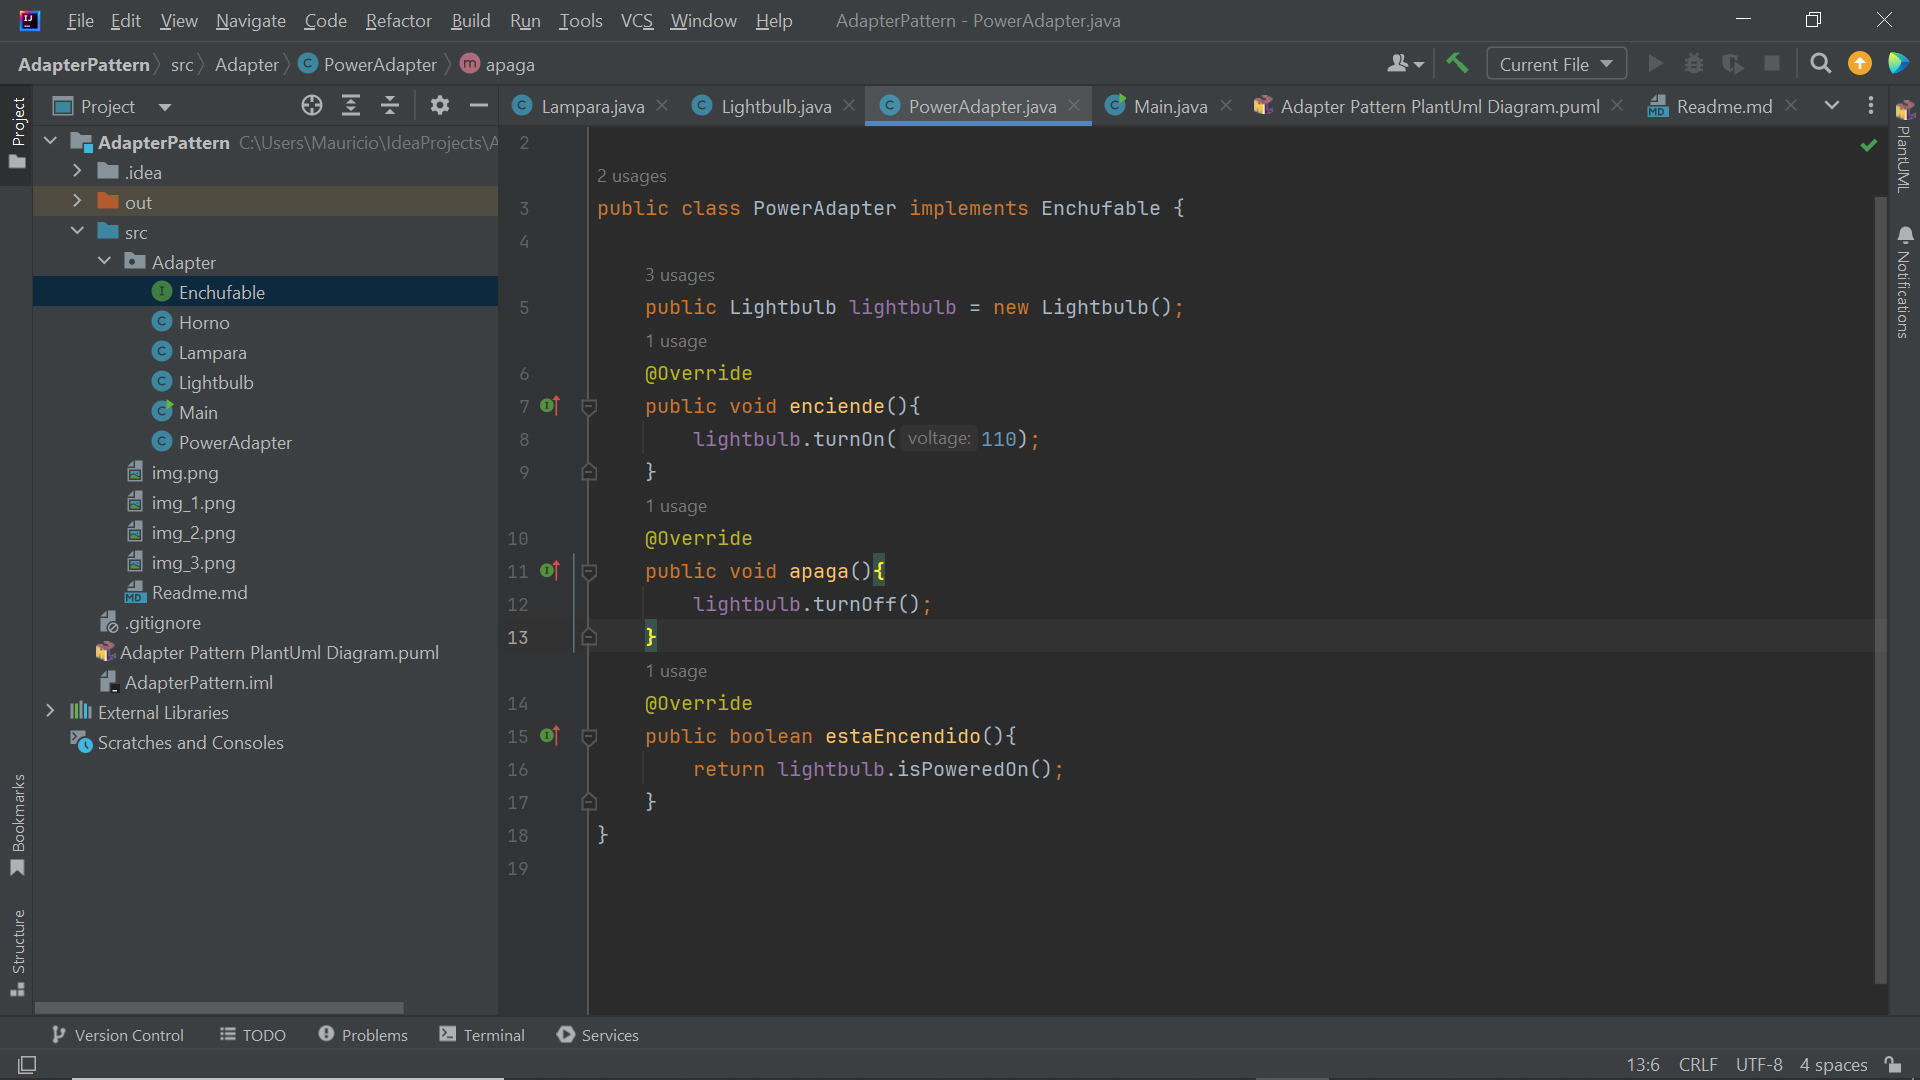Click the Collapse All icon in Project panel
Image resolution: width=1920 pixels, height=1080 pixels.
click(390, 106)
